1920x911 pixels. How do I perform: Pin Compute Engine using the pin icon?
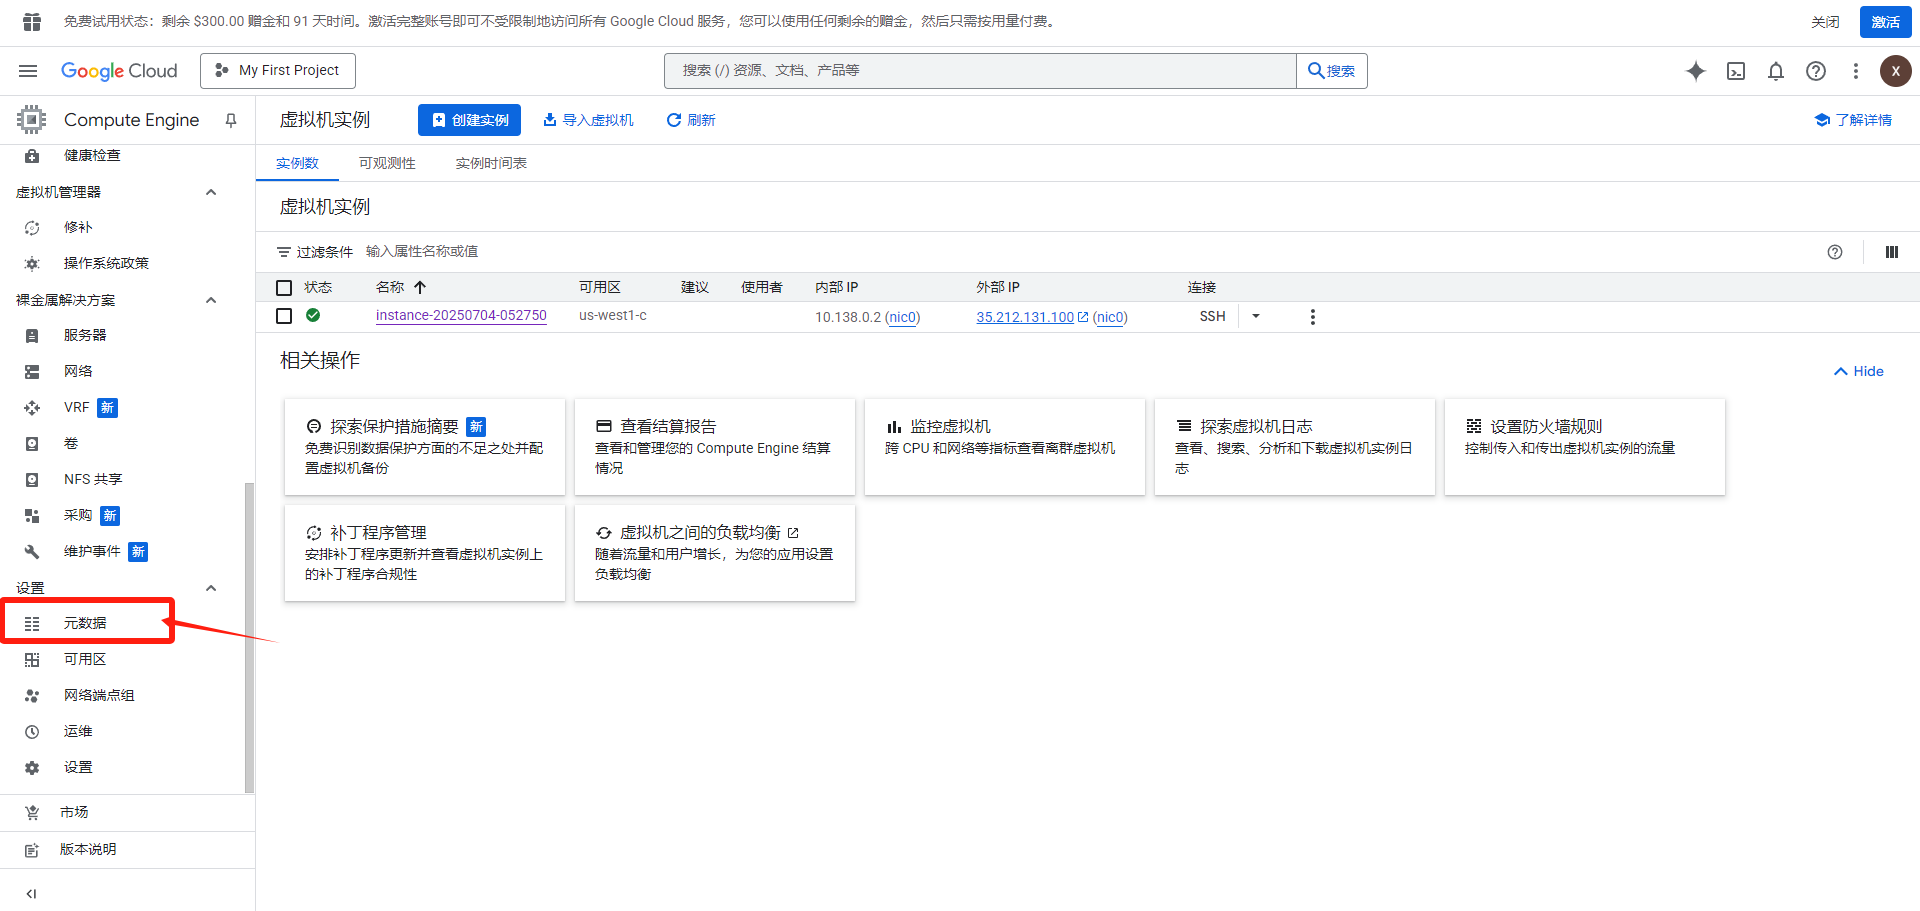coord(231,120)
